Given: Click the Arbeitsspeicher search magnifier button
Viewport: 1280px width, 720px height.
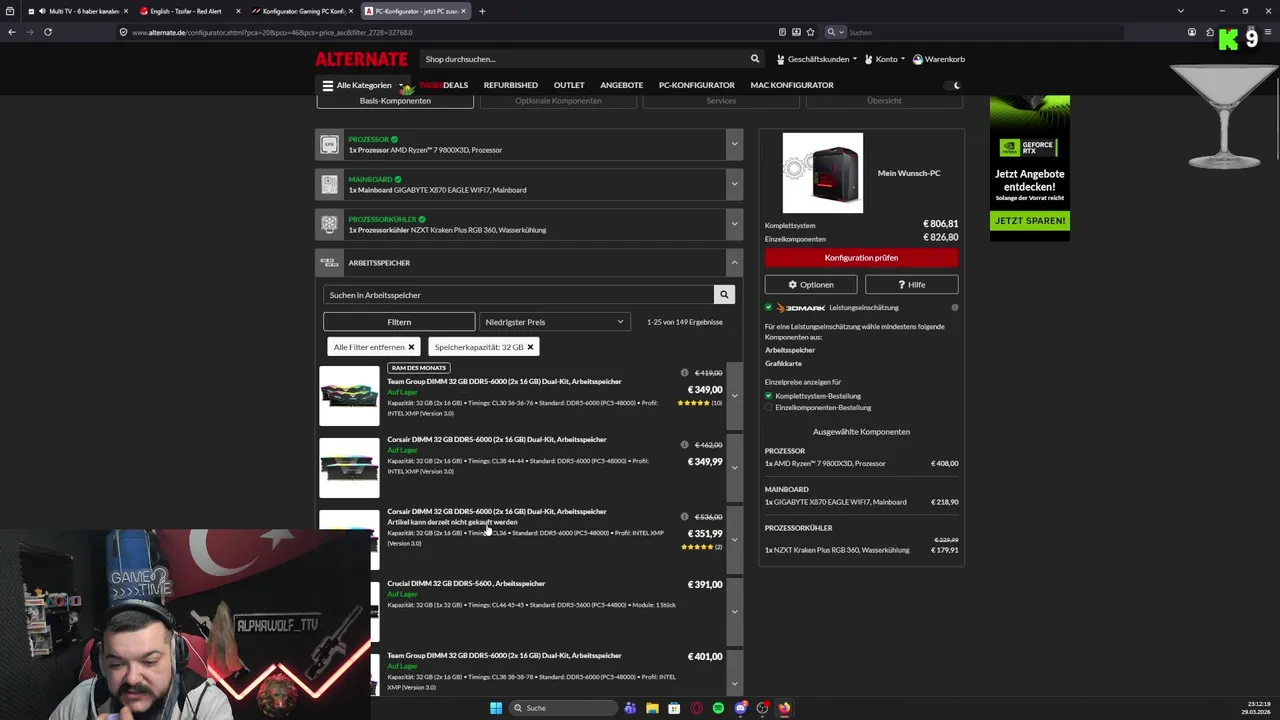Looking at the screenshot, I should point(724,295).
